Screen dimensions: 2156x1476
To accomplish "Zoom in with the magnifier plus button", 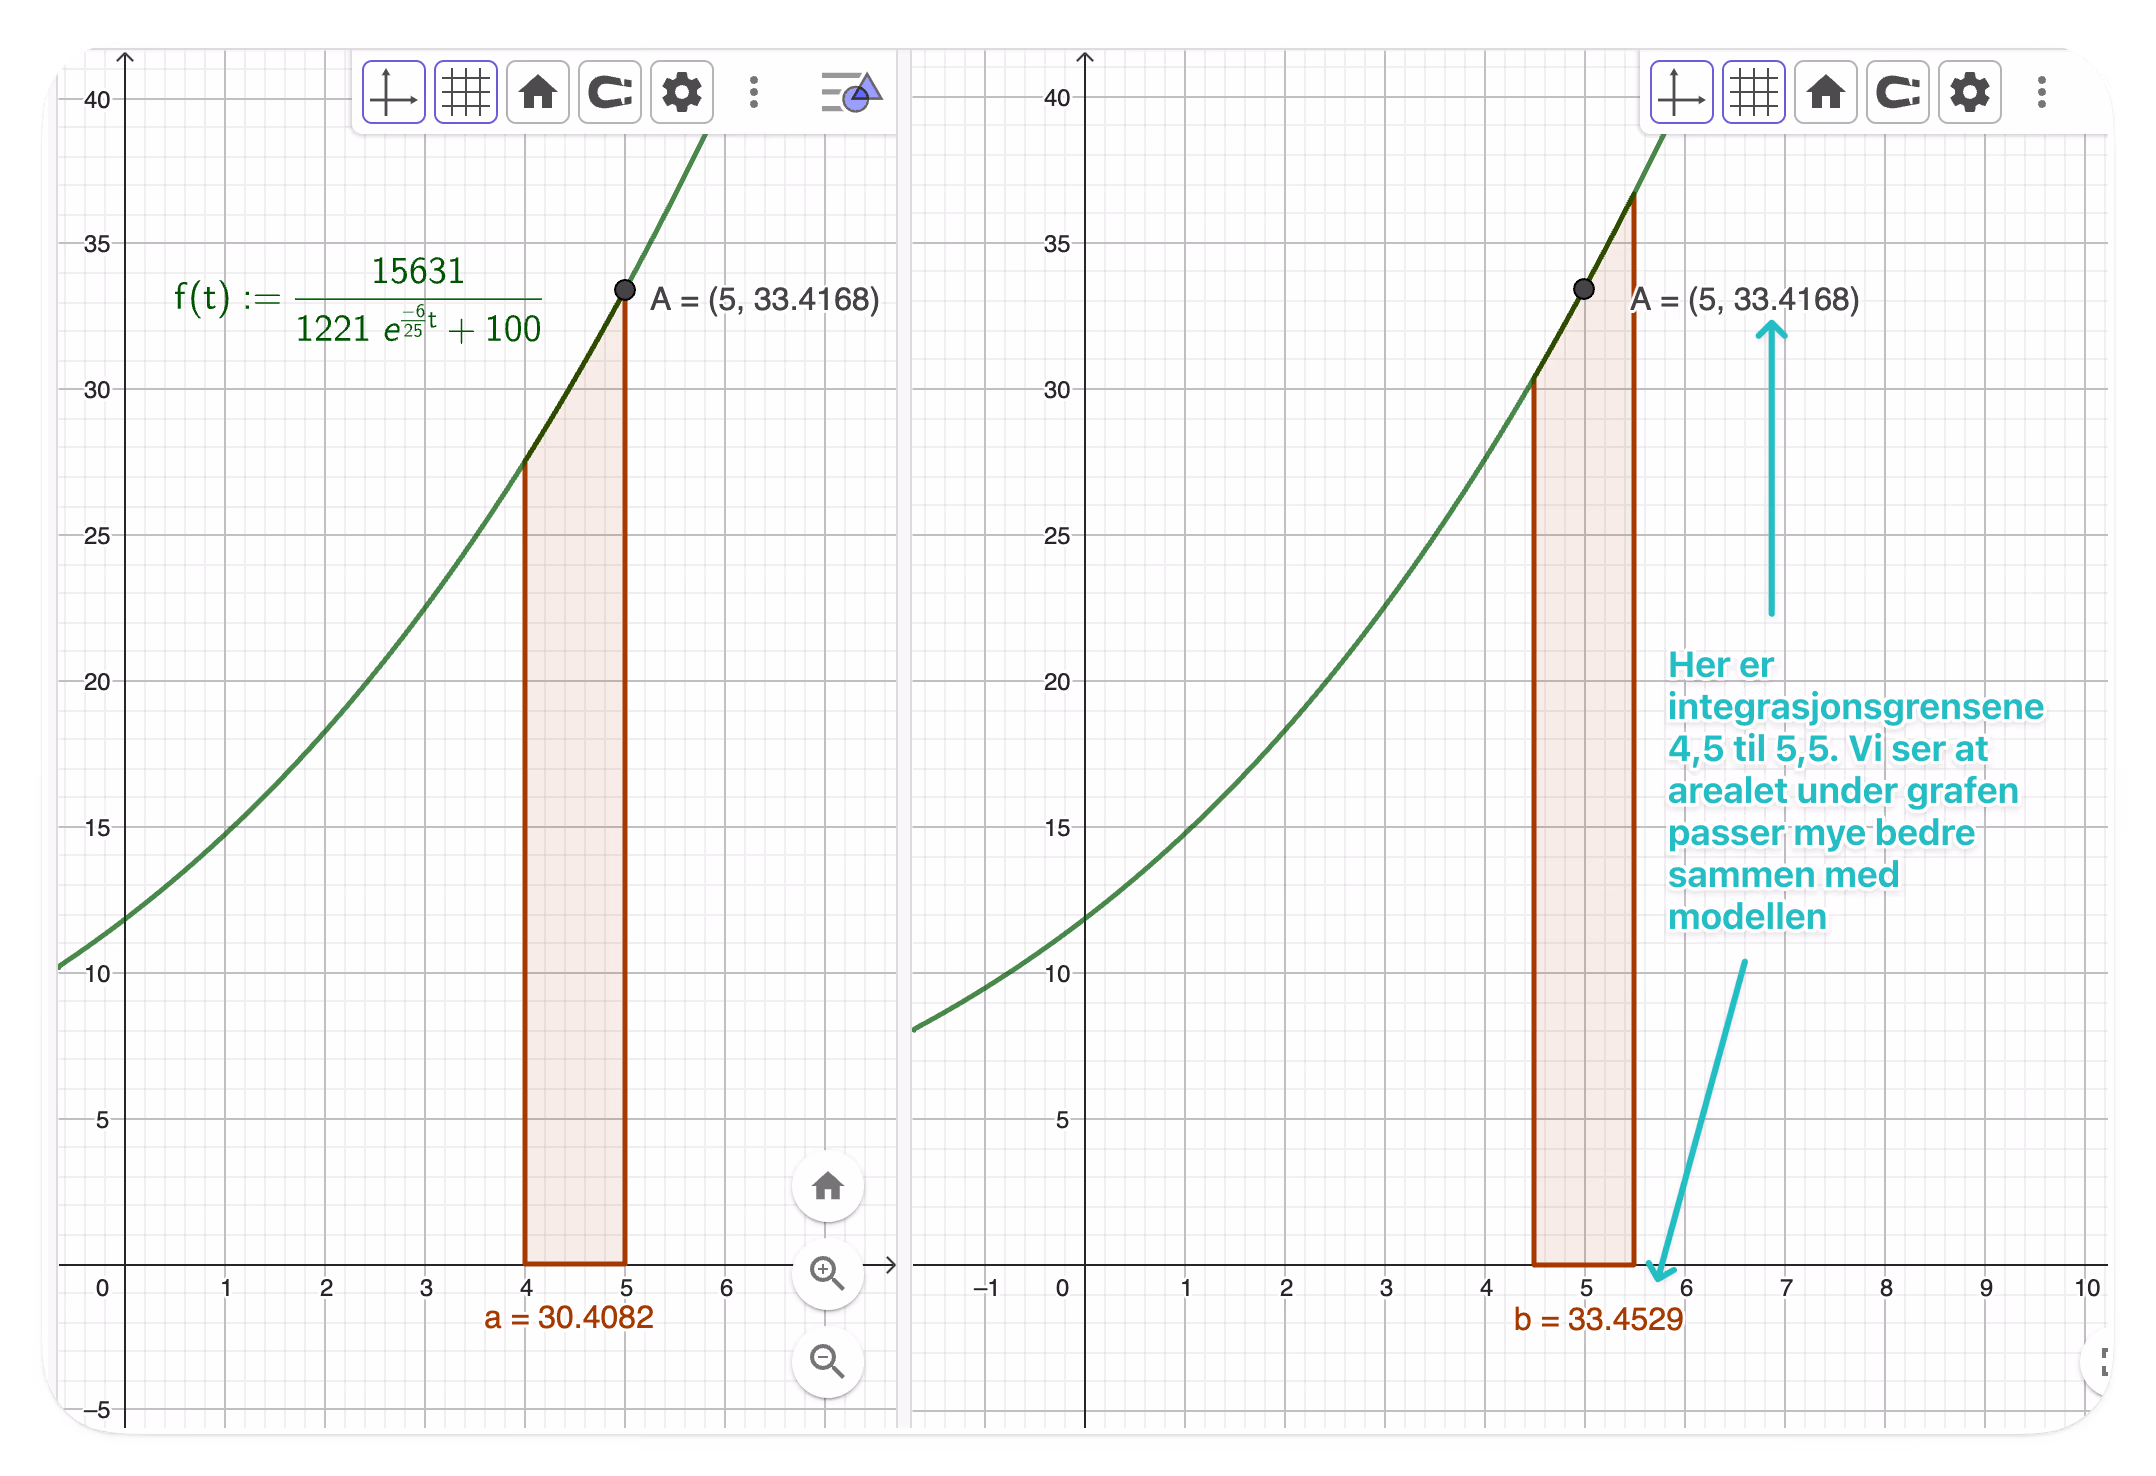I will click(x=828, y=1274).
